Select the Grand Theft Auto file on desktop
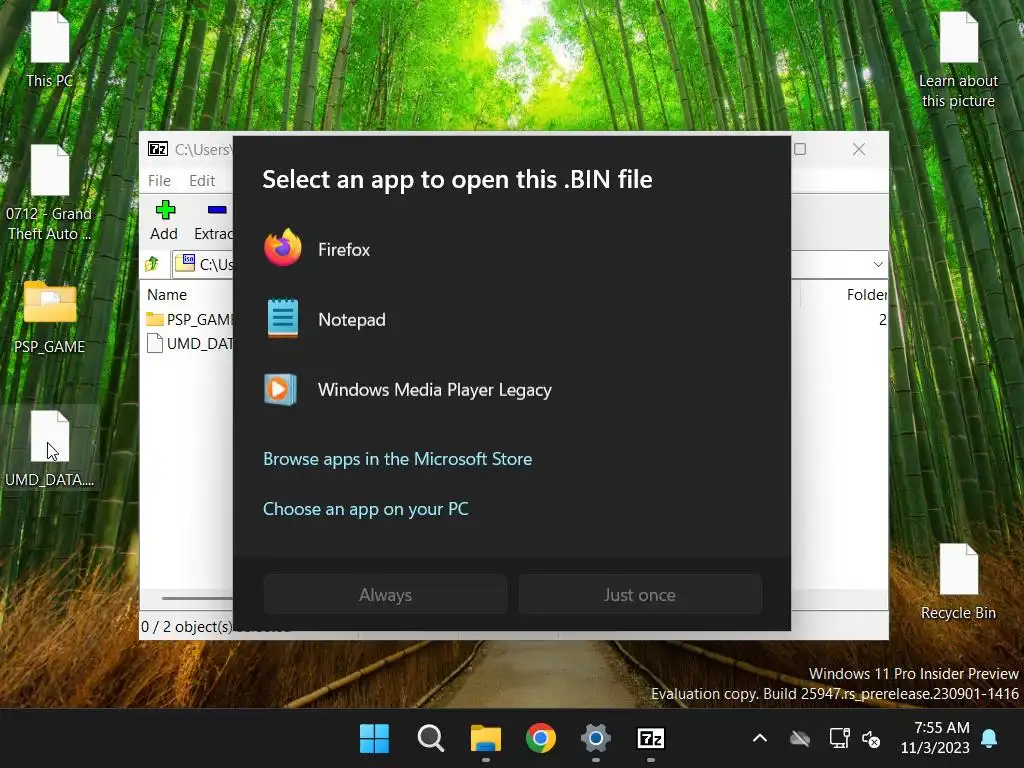Viewport: 1024px width, 768px height. [50, 193]
